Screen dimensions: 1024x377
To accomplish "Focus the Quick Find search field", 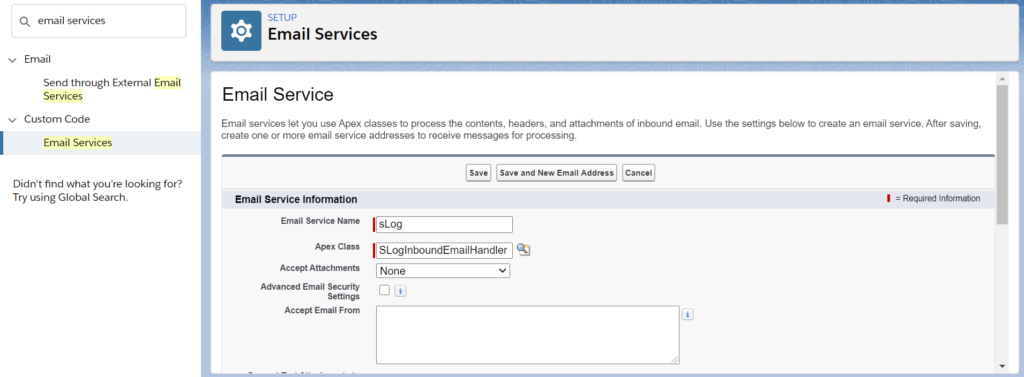I will click(99, 21).
